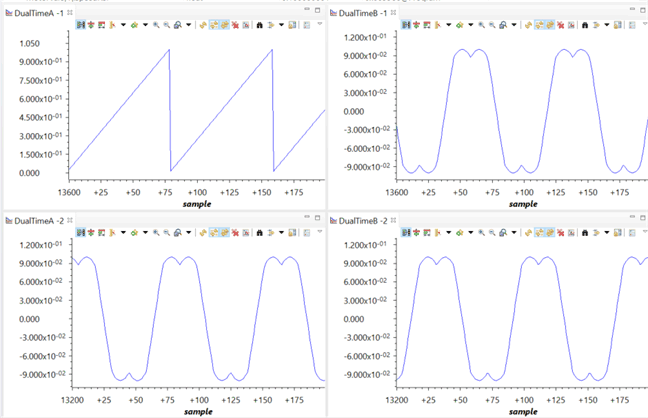Toggle graph properties pane in DualTimeB -1
Screen dimensions: 648x418
406,25
